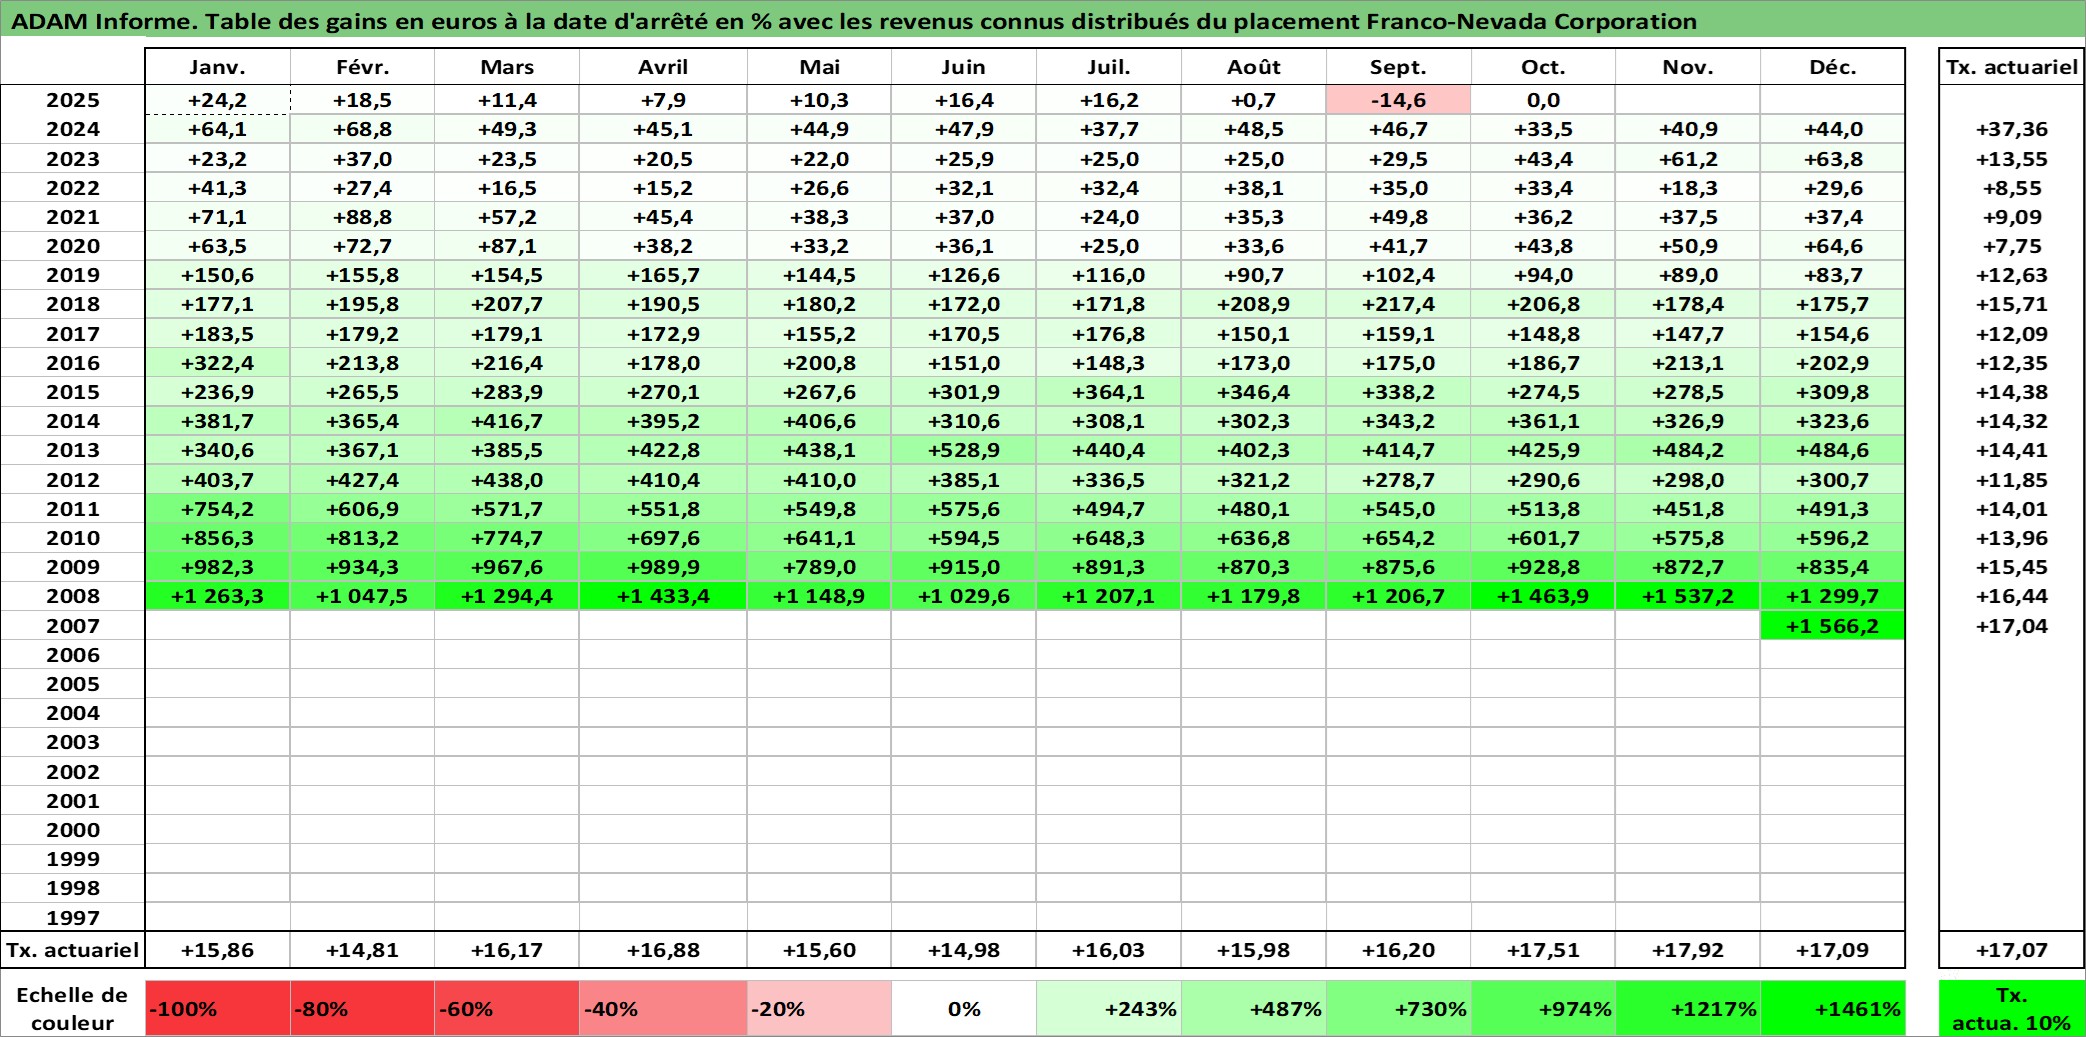Screen dimensions: 2086x1037
Task: Click the -20% color scale swatch
Action: click(819, 1008)
